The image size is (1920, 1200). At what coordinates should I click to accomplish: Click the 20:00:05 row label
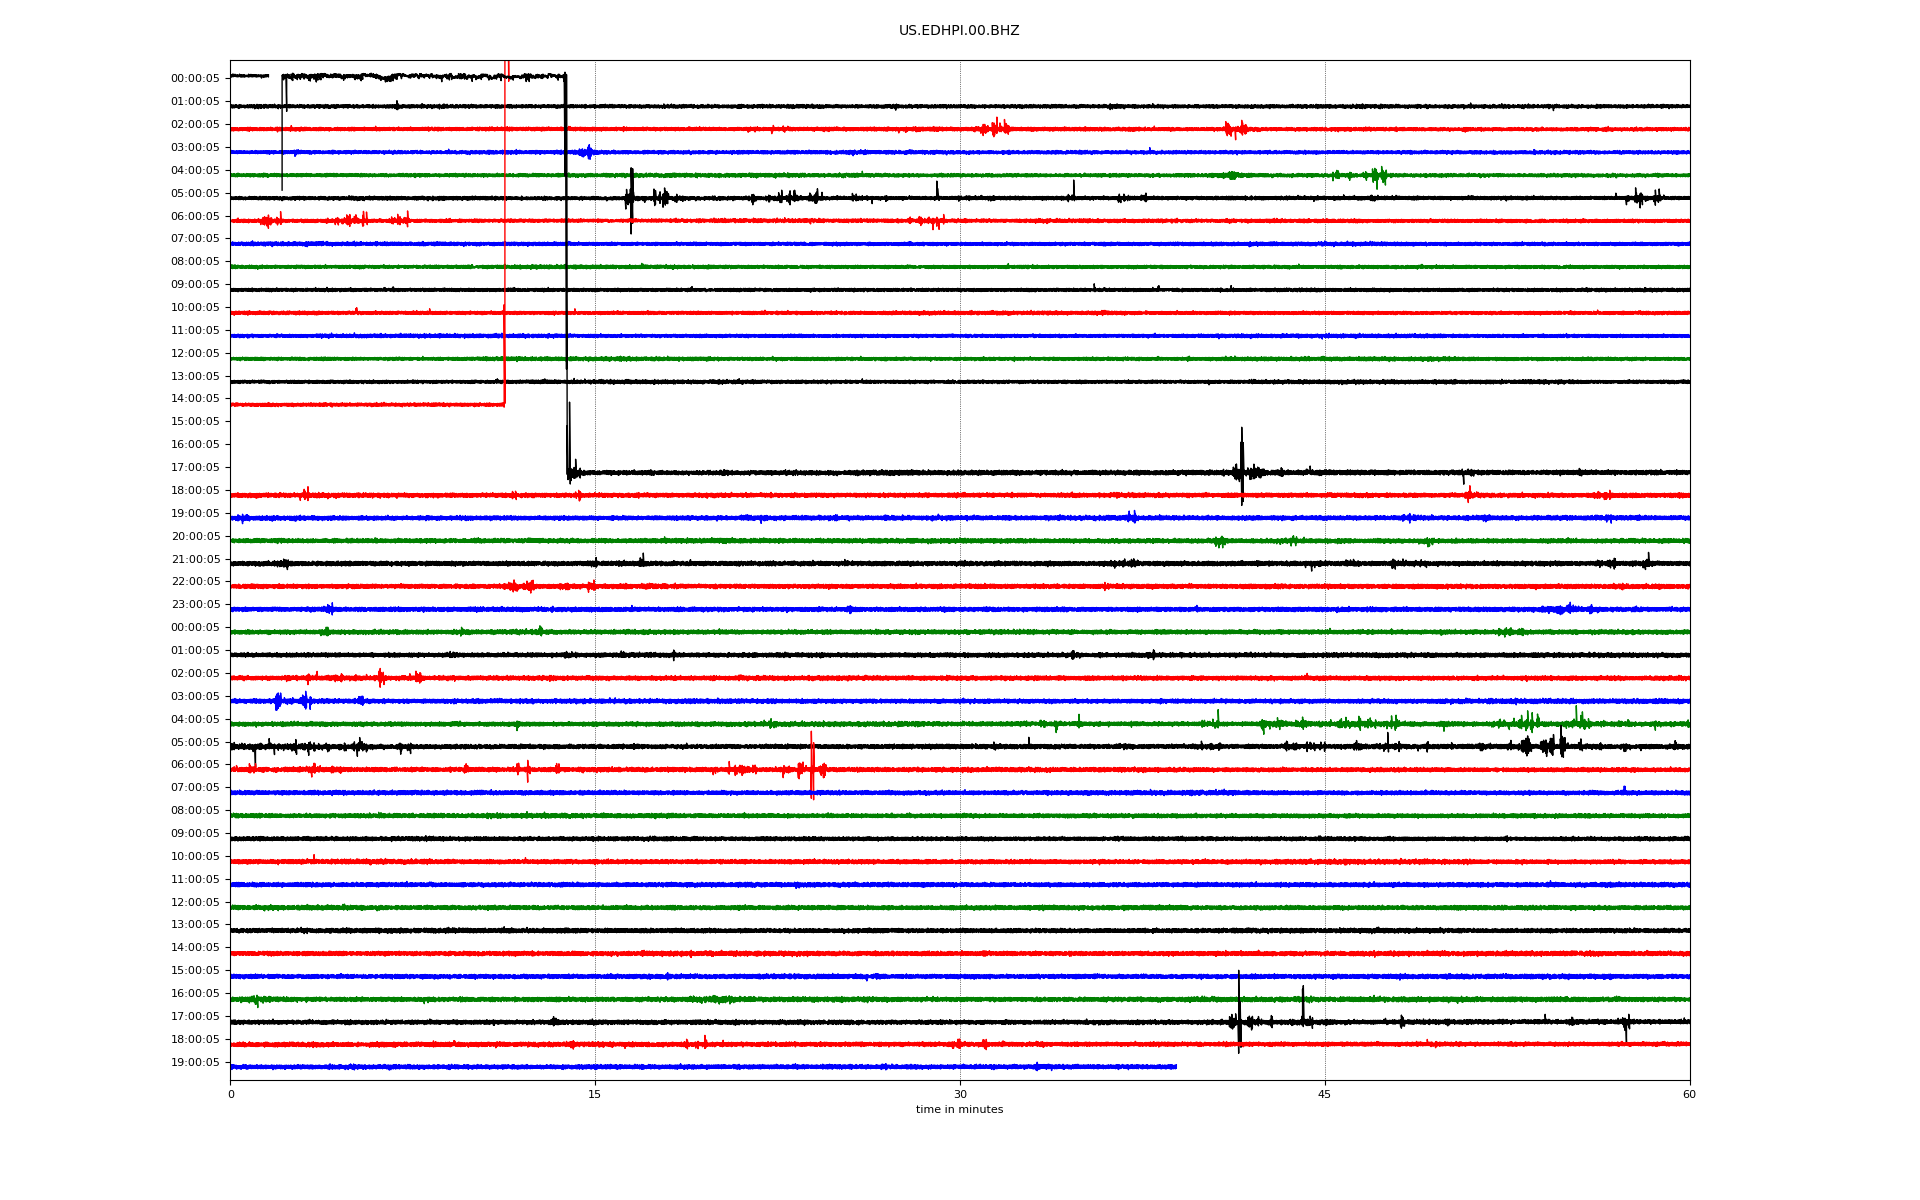(195, 536)
